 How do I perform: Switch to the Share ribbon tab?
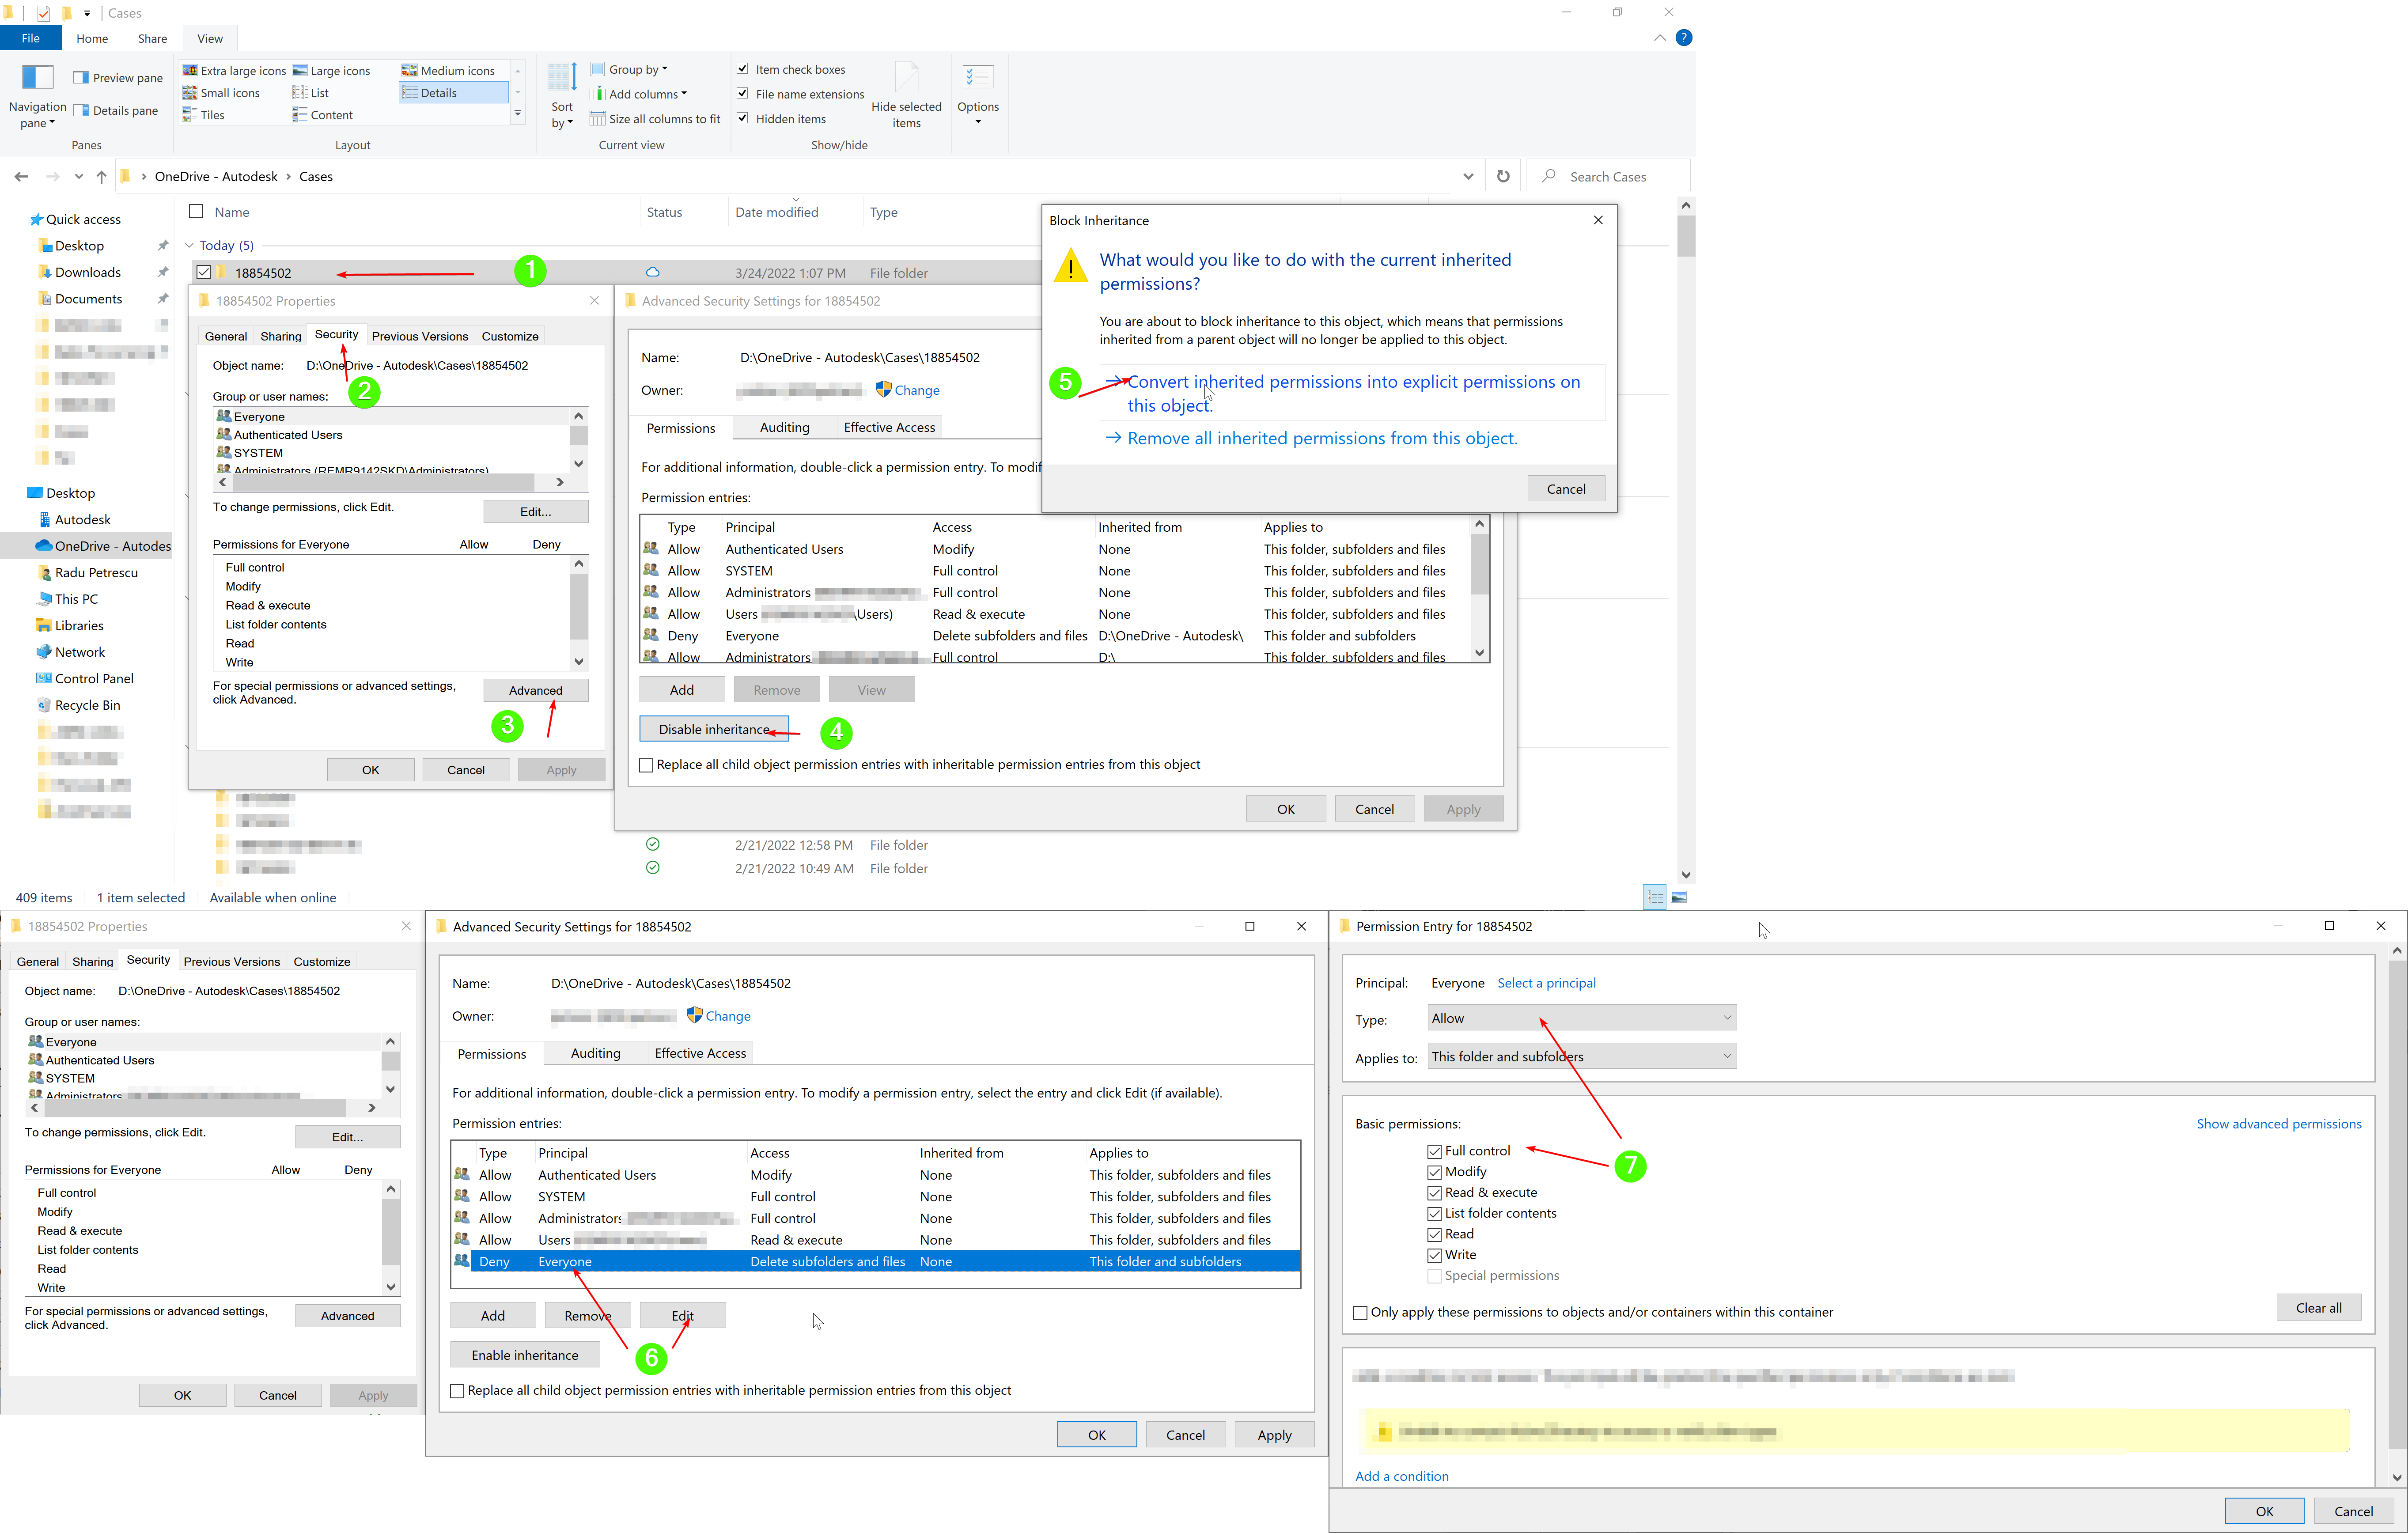pyautogui.click(x=152, y=38)
